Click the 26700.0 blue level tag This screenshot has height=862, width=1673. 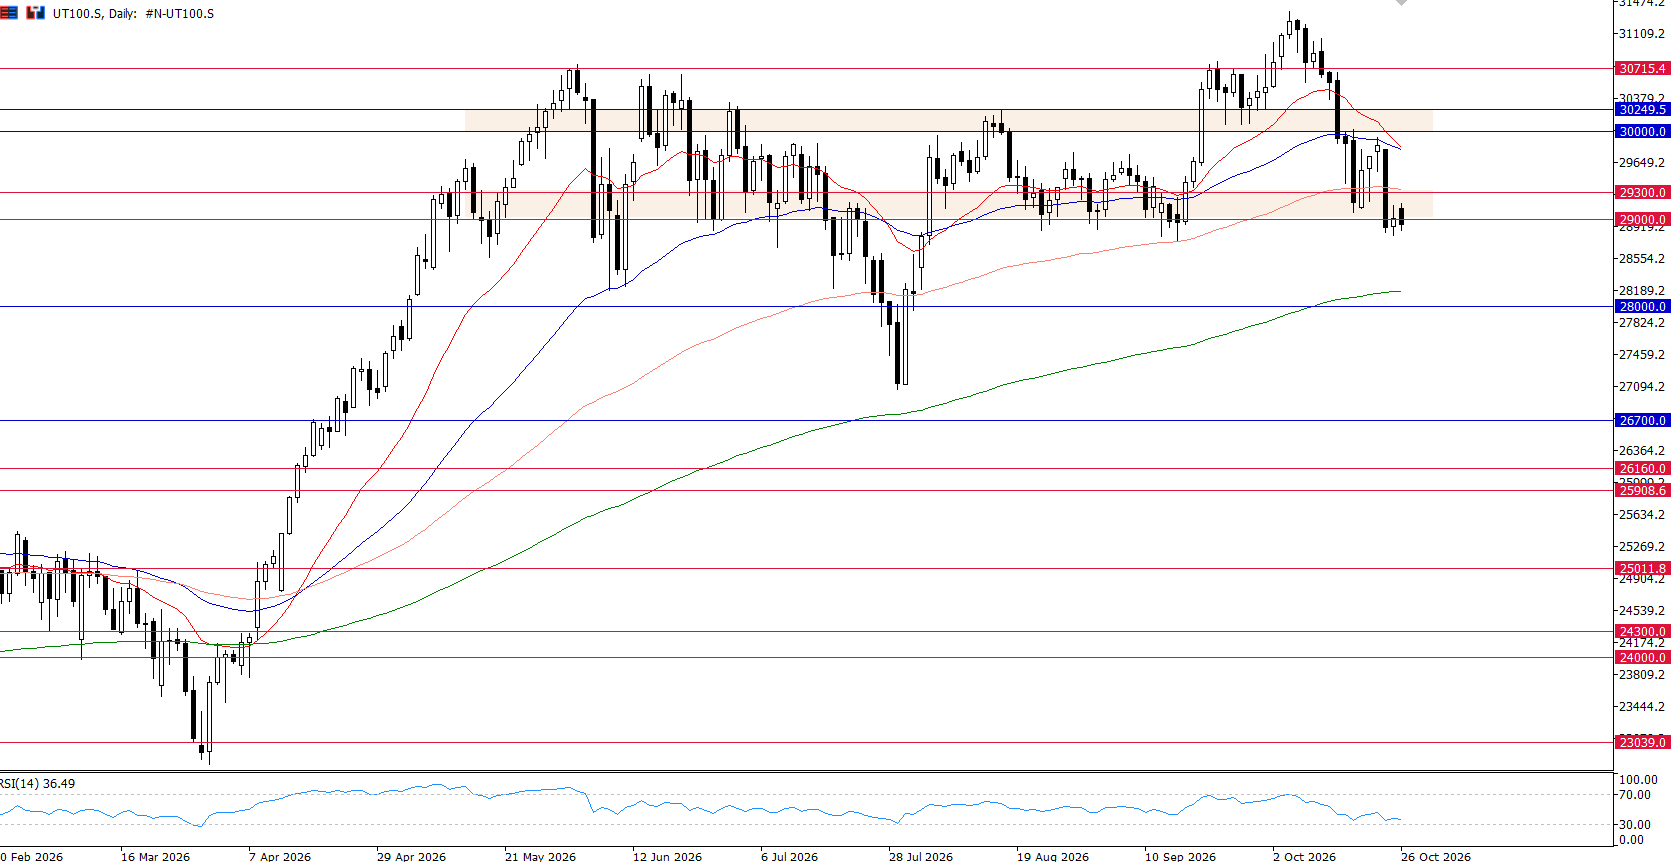tap(1642, 421)
